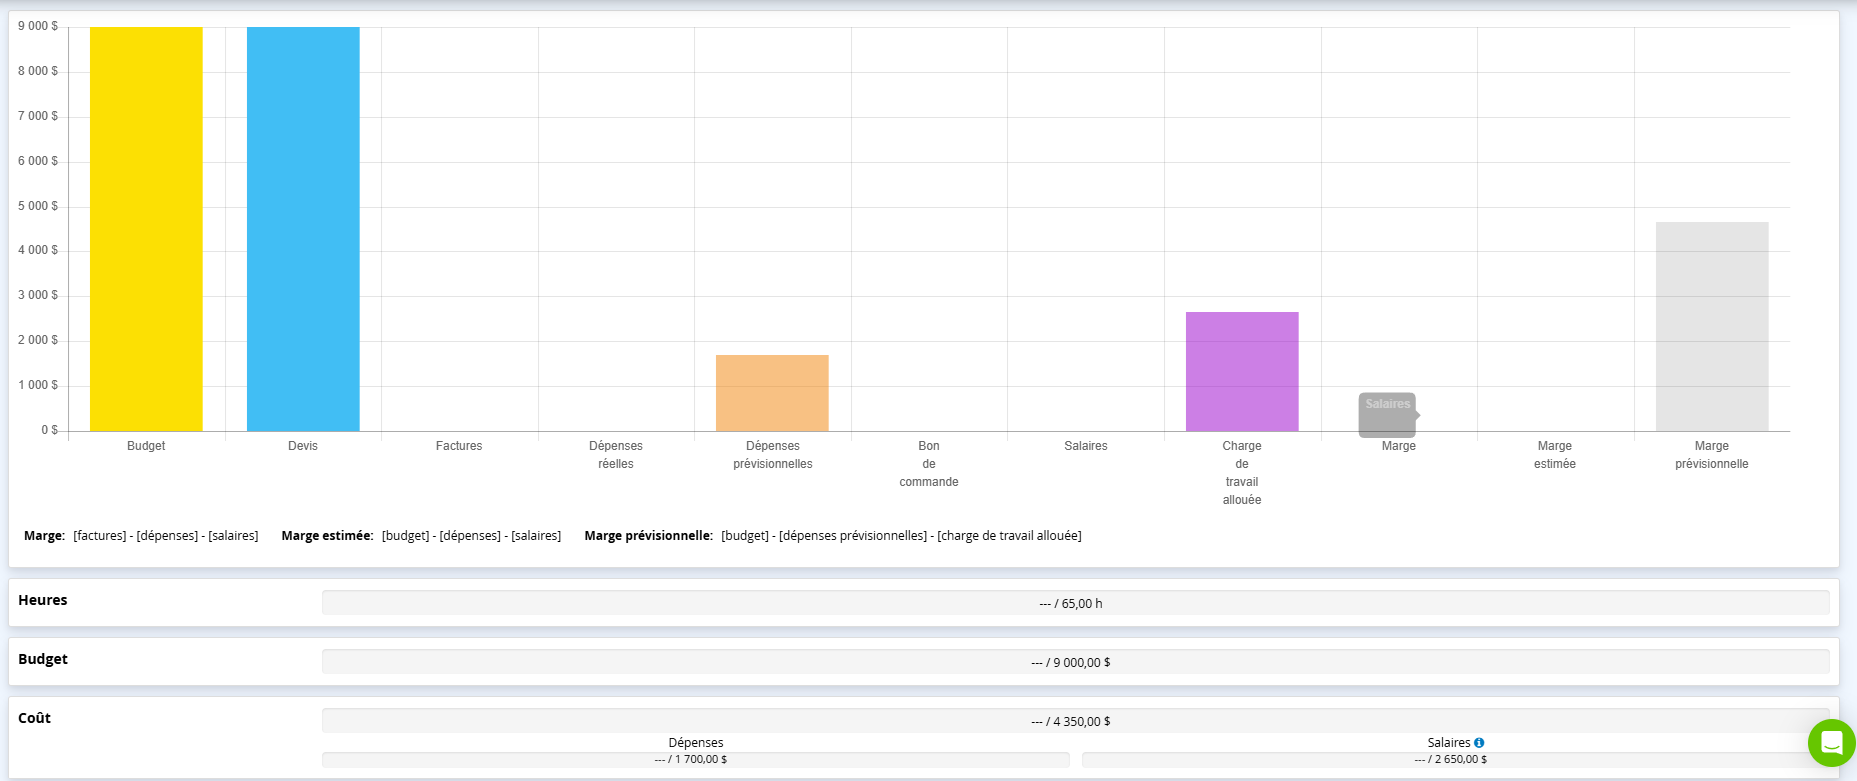Click the Heures section heading
This screenshot has width=1857, height=781.
[x=43, y=600]
